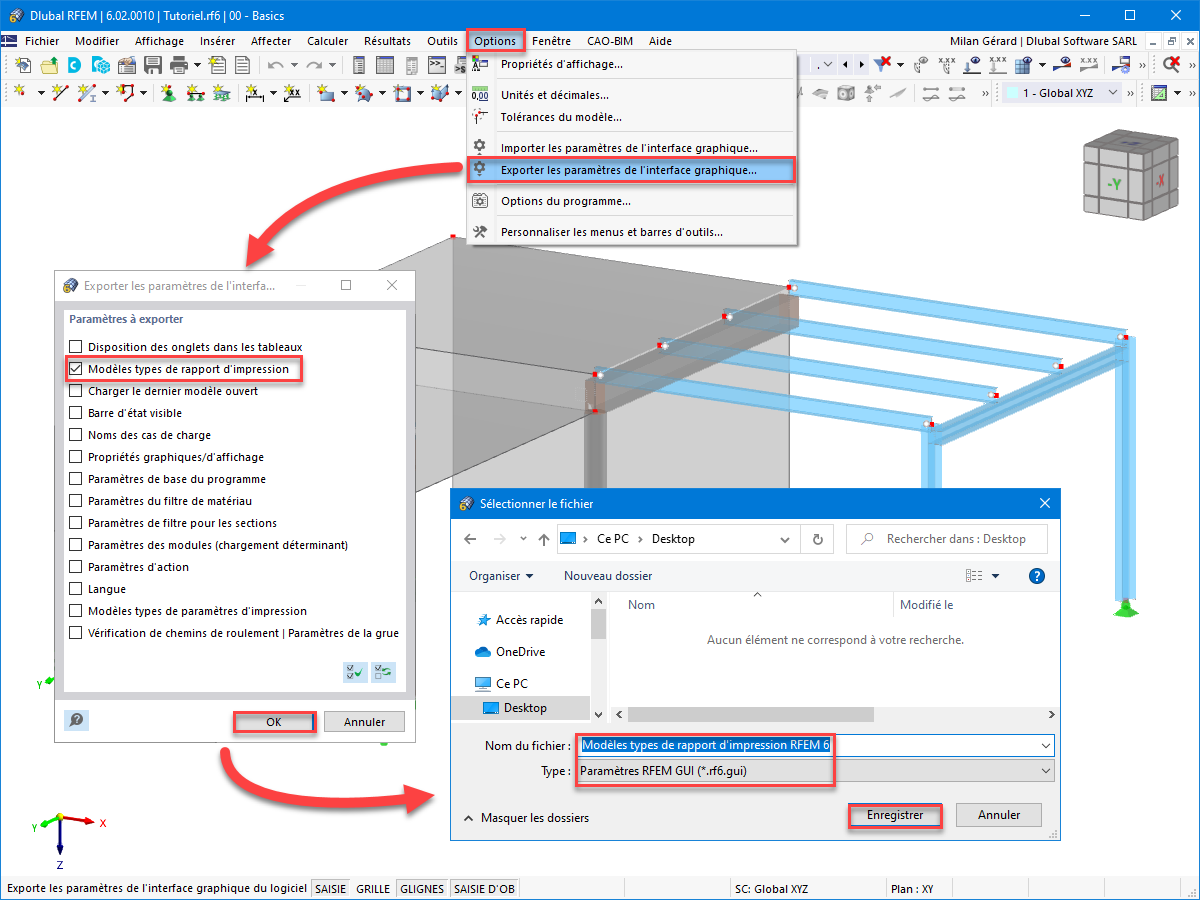Open the Options menu
The width and height of the screenshot is (1200, 900).
pyautogui.click(x=495, y=41)
